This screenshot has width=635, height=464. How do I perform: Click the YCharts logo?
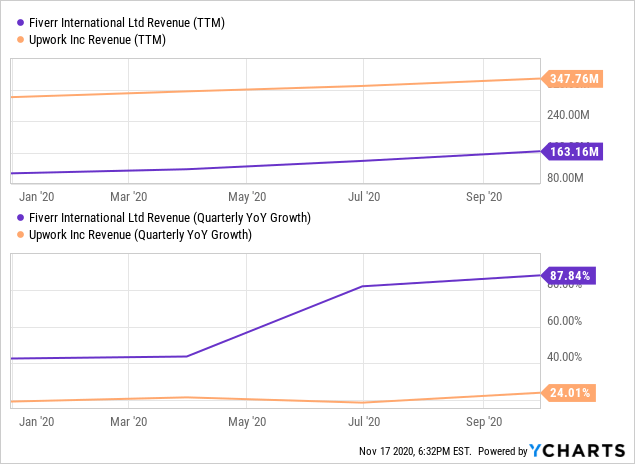tap(577, 451)
